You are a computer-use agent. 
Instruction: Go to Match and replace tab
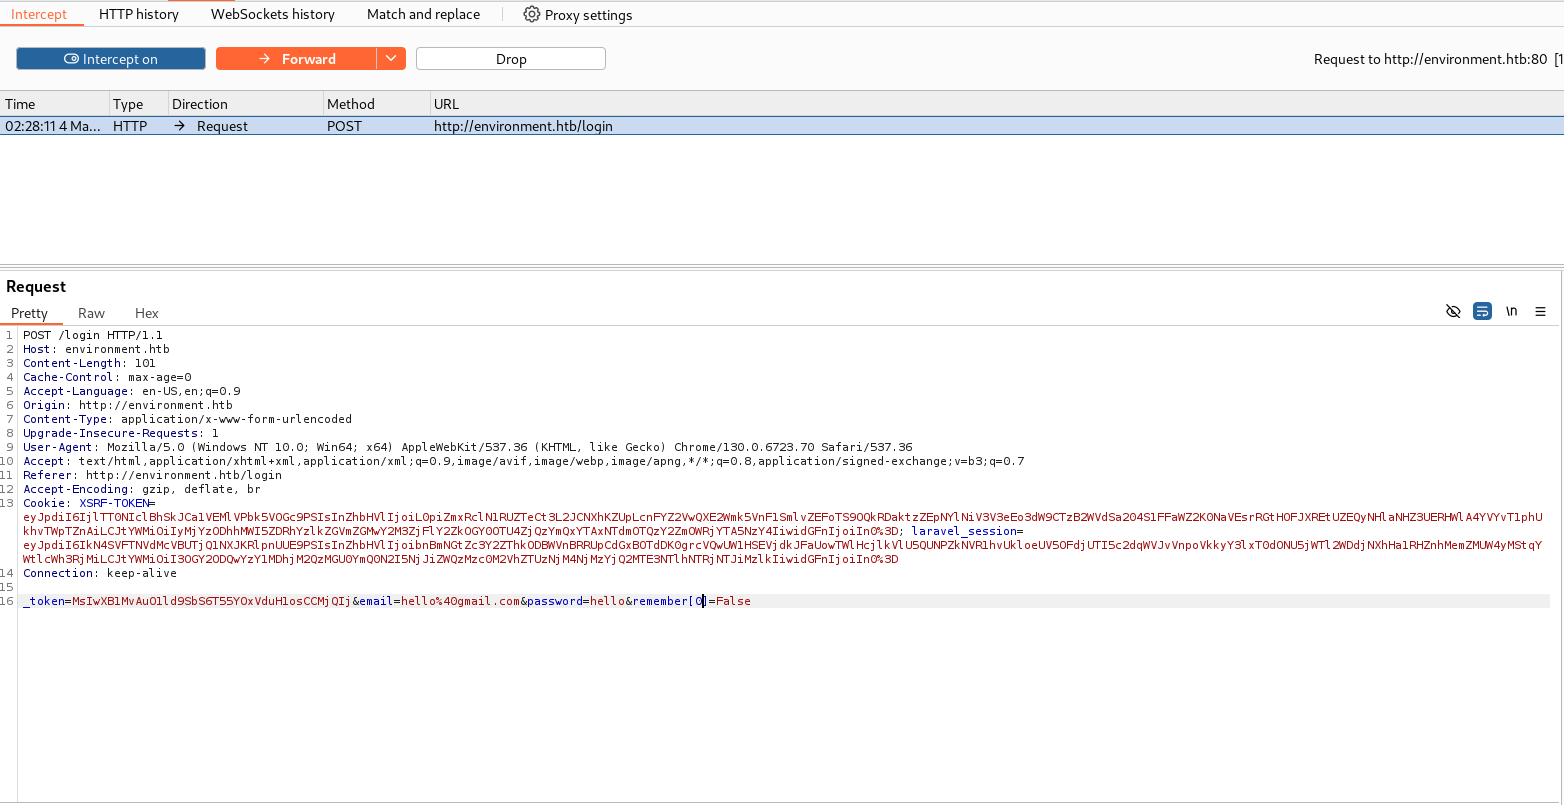pos(423,14)
